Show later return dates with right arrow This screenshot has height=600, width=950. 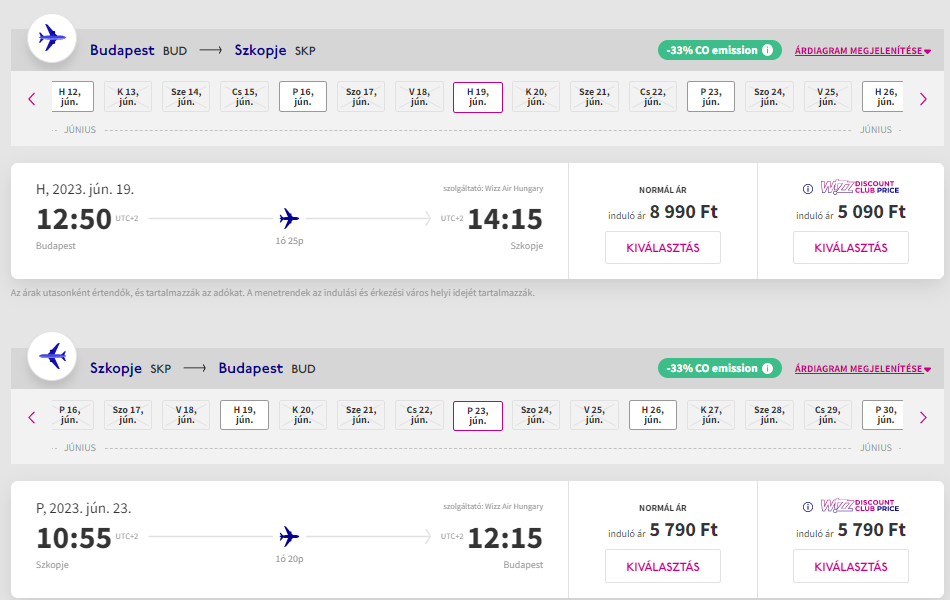pyautogui.click(x=923, y=416)
